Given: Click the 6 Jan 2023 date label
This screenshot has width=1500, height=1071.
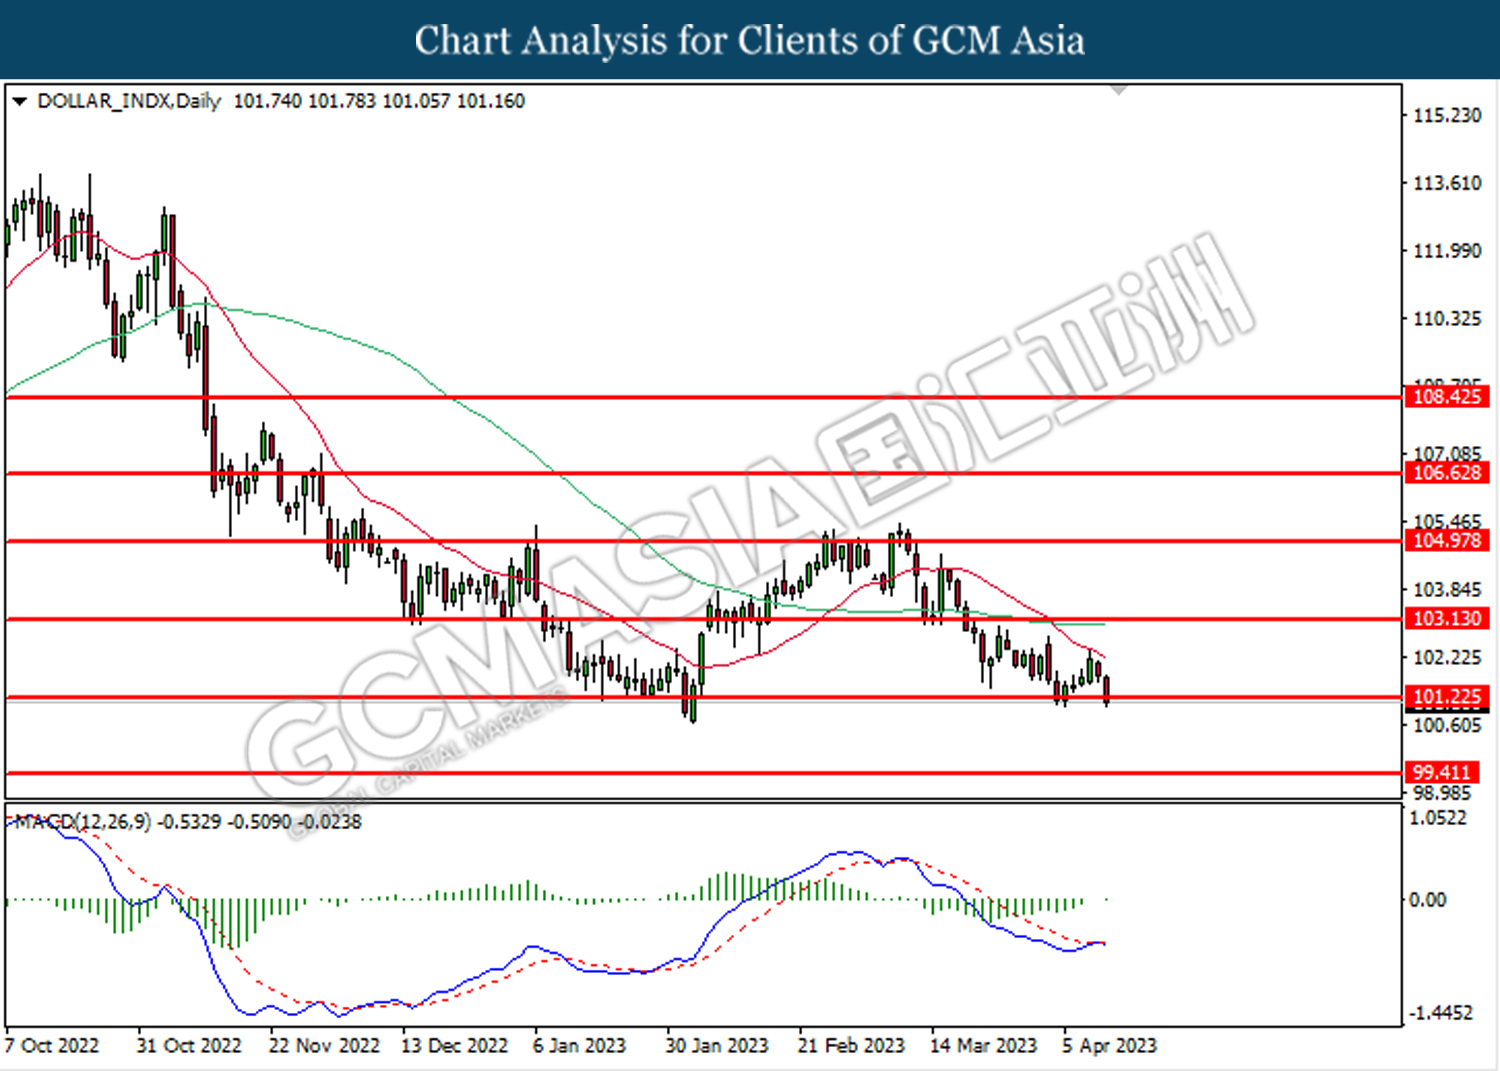Looking at the screenshot, I should click(579, 1046).
